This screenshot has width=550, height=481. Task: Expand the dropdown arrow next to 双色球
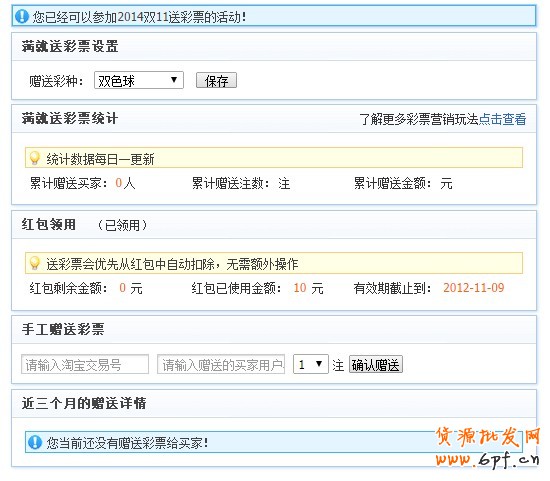click(174, 80)
